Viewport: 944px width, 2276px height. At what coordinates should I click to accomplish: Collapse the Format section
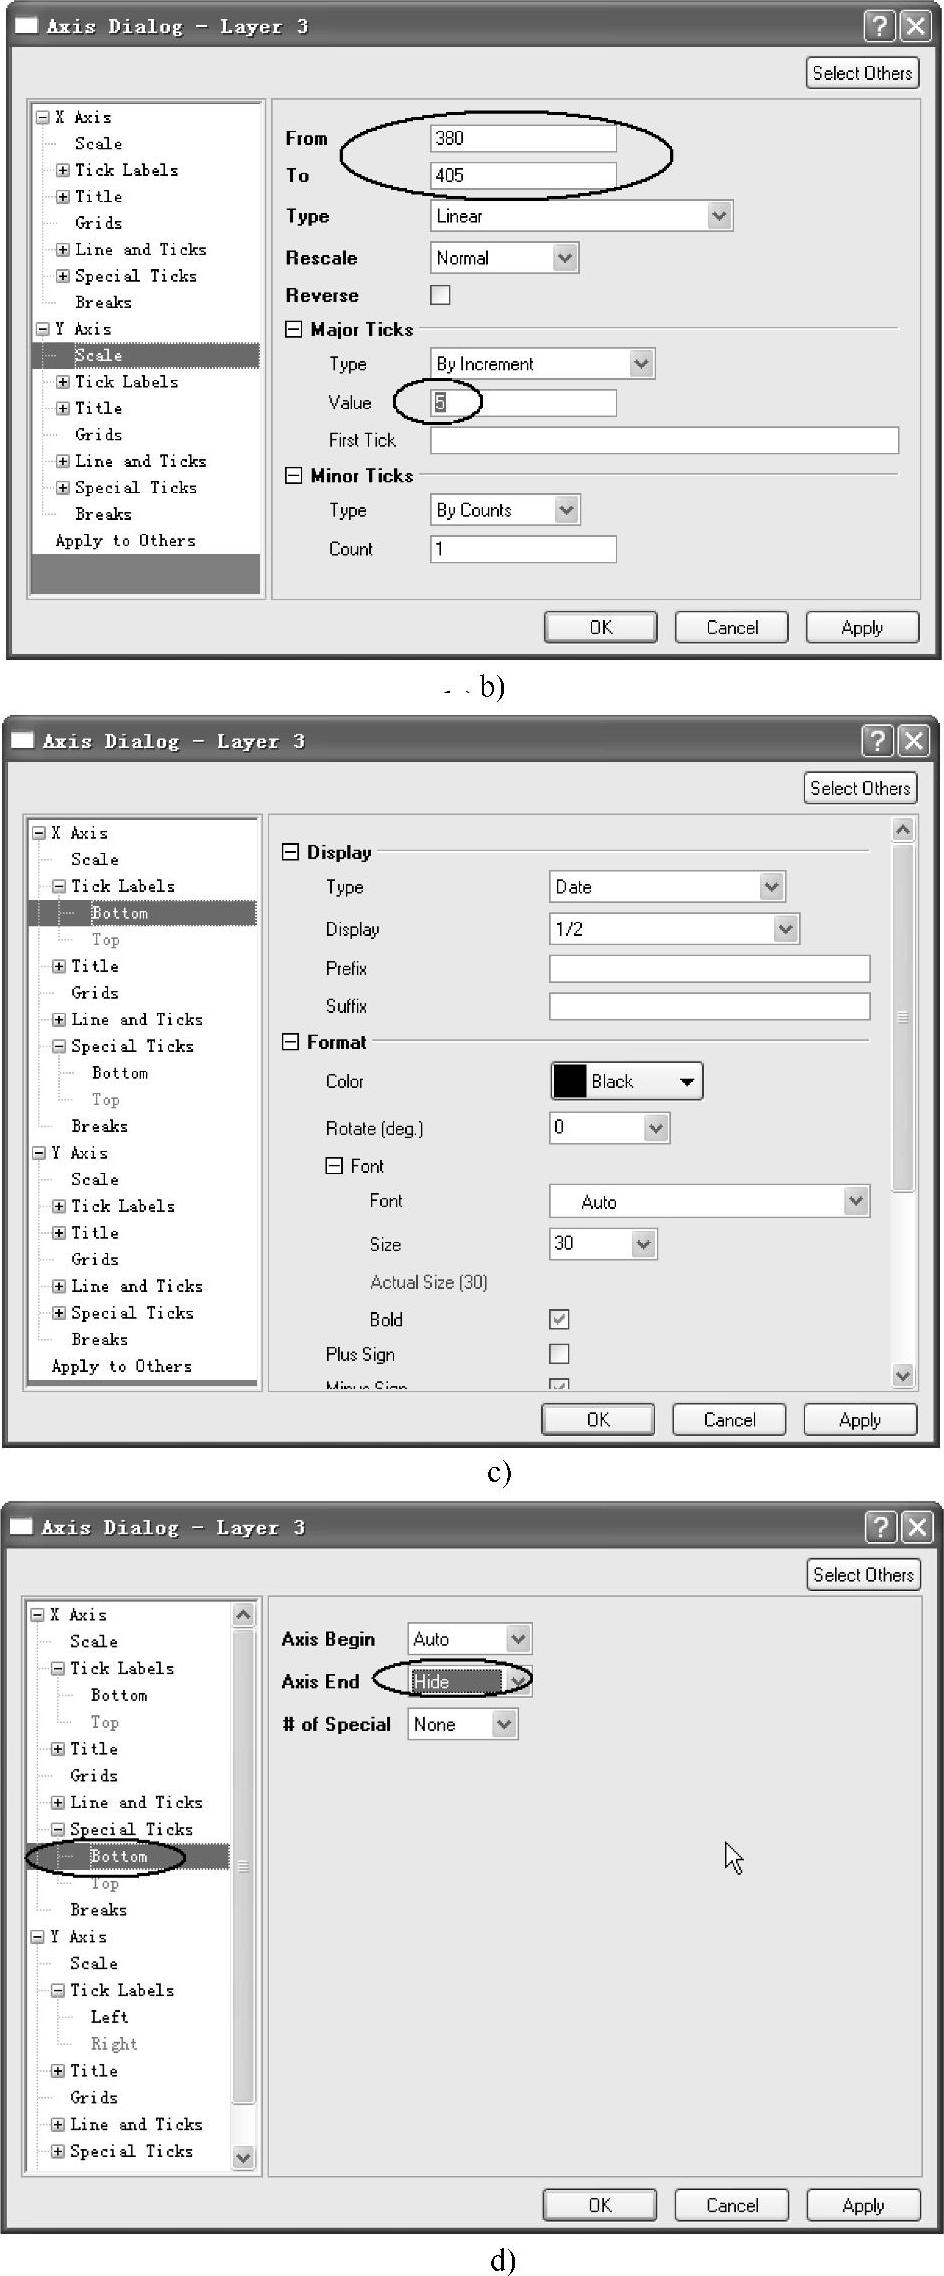(x=290, y=1042)
